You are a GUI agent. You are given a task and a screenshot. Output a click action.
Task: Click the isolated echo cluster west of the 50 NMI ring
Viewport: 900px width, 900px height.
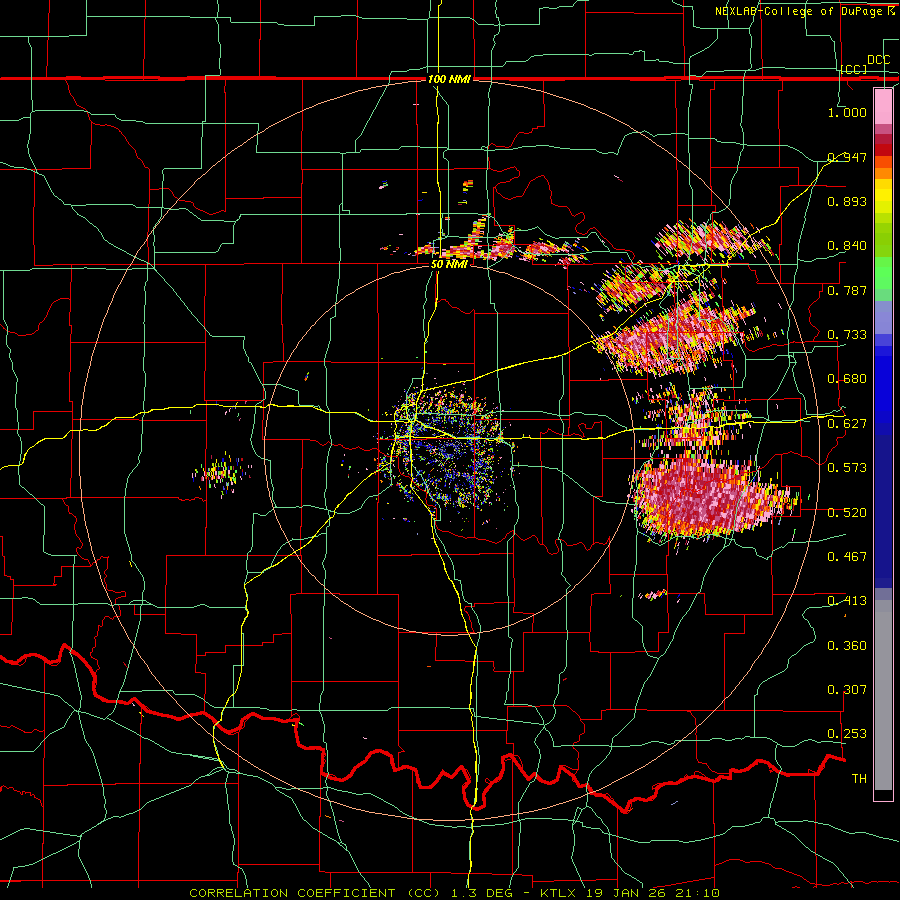221,474
